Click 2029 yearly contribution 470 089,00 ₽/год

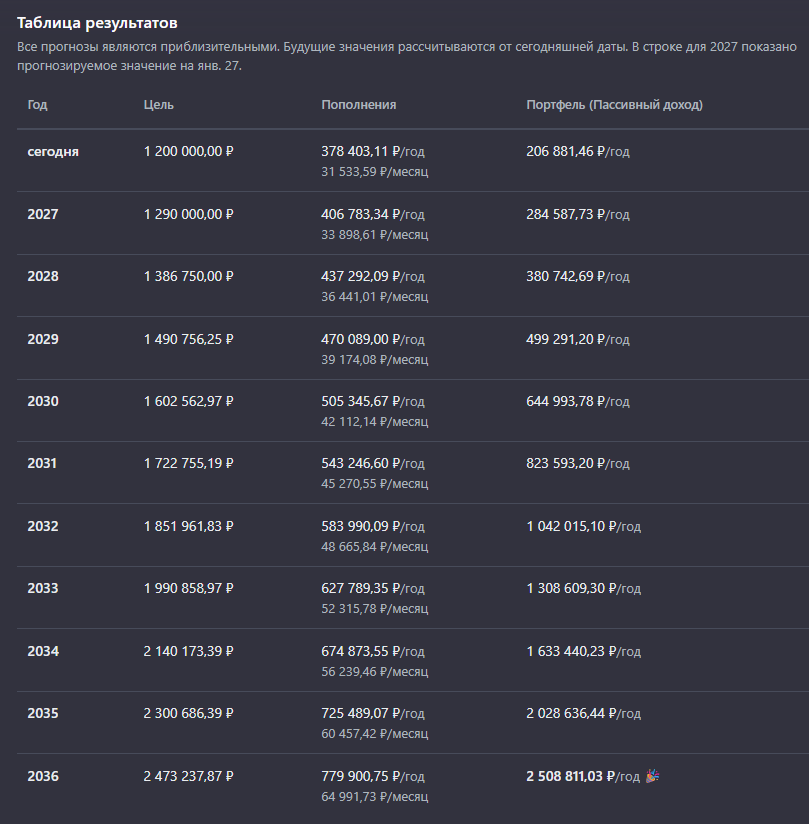click(372, 339)
